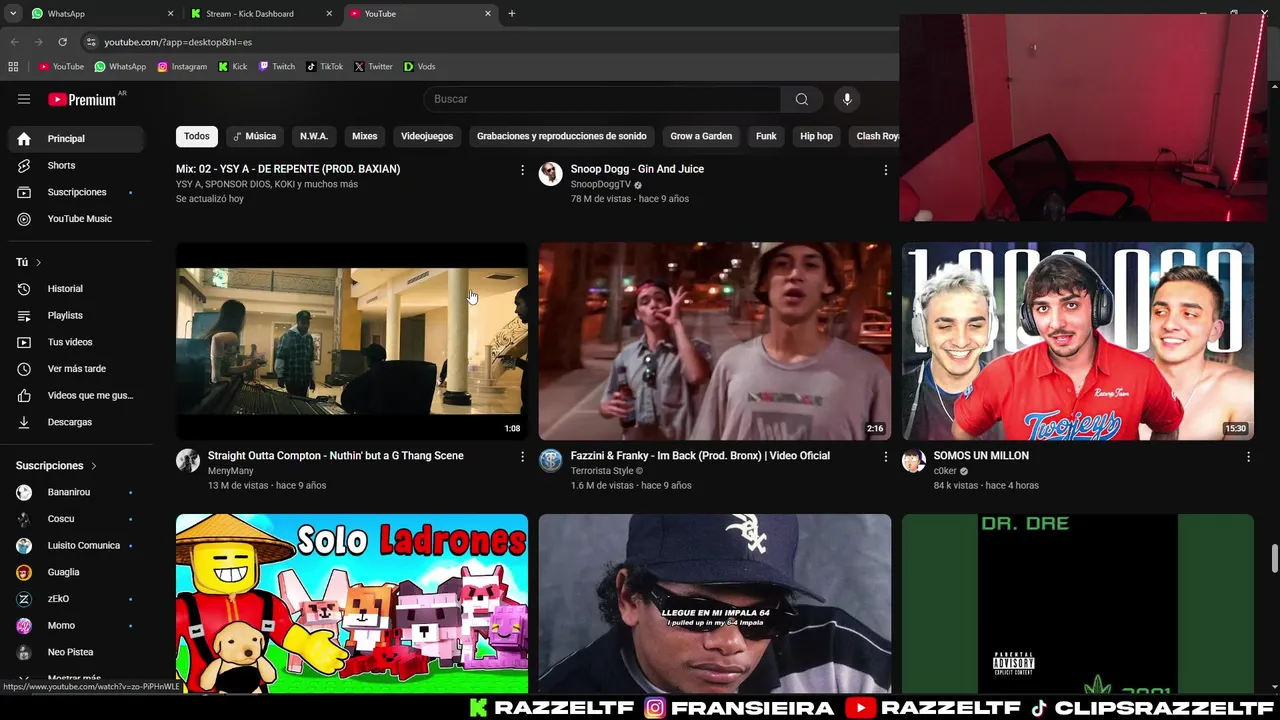1280x720 pixels.
Task: Open the Vods bookmark
Action: coord(420,67)
